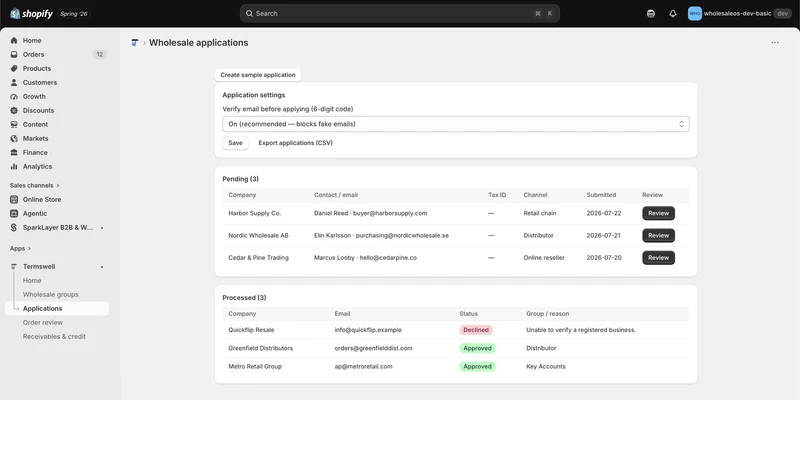Click Retail chain channel cell
The height and width of the screenshot is (450, 800).
(540, 213)
